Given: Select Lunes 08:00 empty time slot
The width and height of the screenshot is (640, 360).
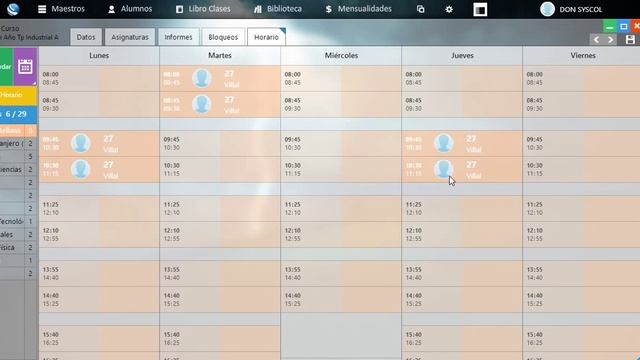Looking at the screenshot, I should click(x=99, y=78).
